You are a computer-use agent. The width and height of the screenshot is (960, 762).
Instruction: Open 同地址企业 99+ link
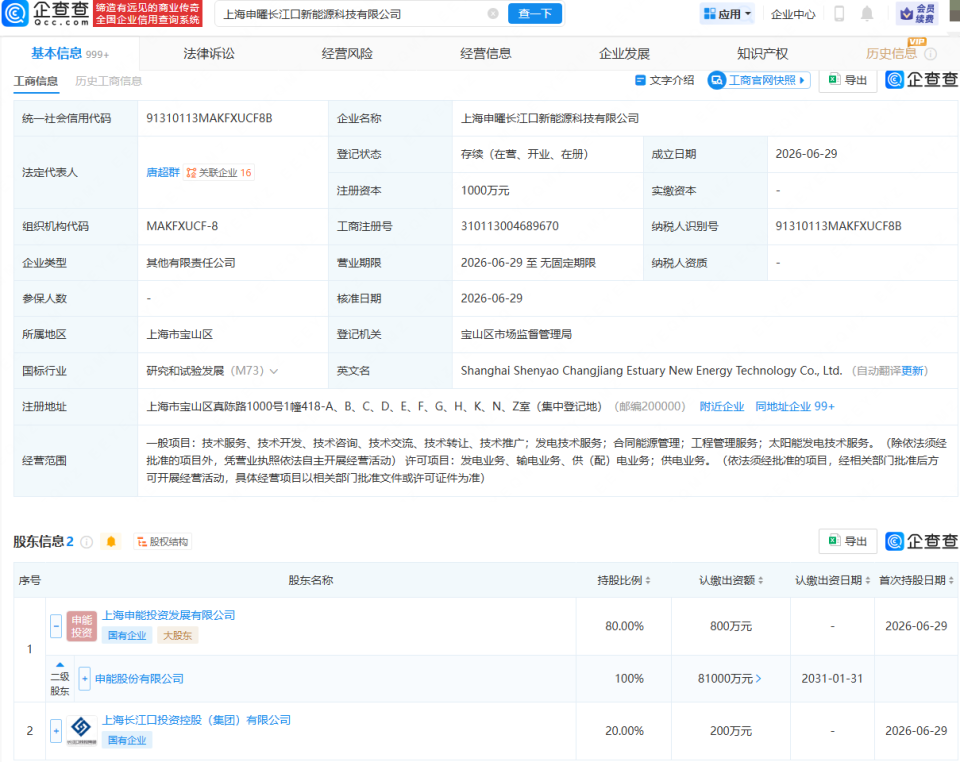click(x=795, y=406)
